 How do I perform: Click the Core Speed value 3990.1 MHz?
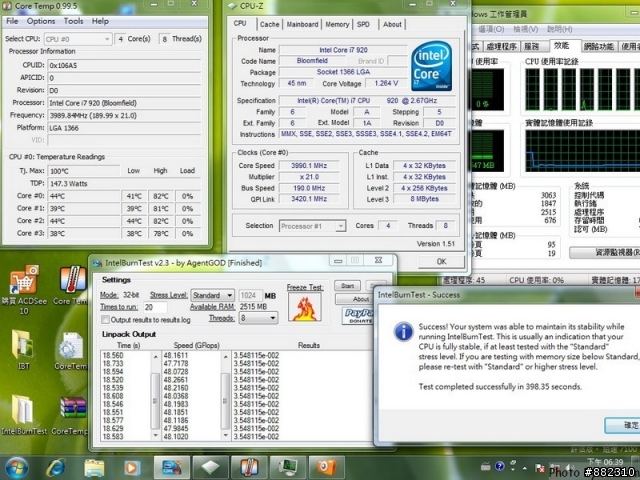point(309,166)
